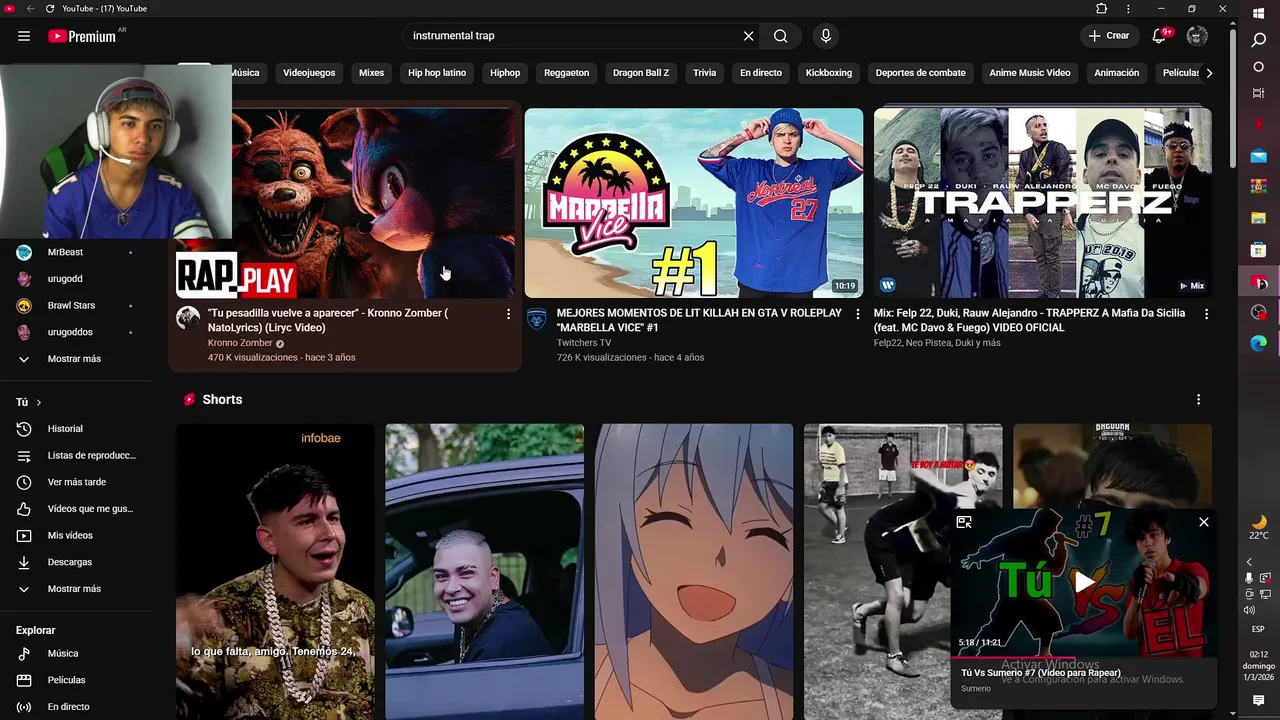
Task: Start voice search with microphone
Action: [x=825, y=36]
